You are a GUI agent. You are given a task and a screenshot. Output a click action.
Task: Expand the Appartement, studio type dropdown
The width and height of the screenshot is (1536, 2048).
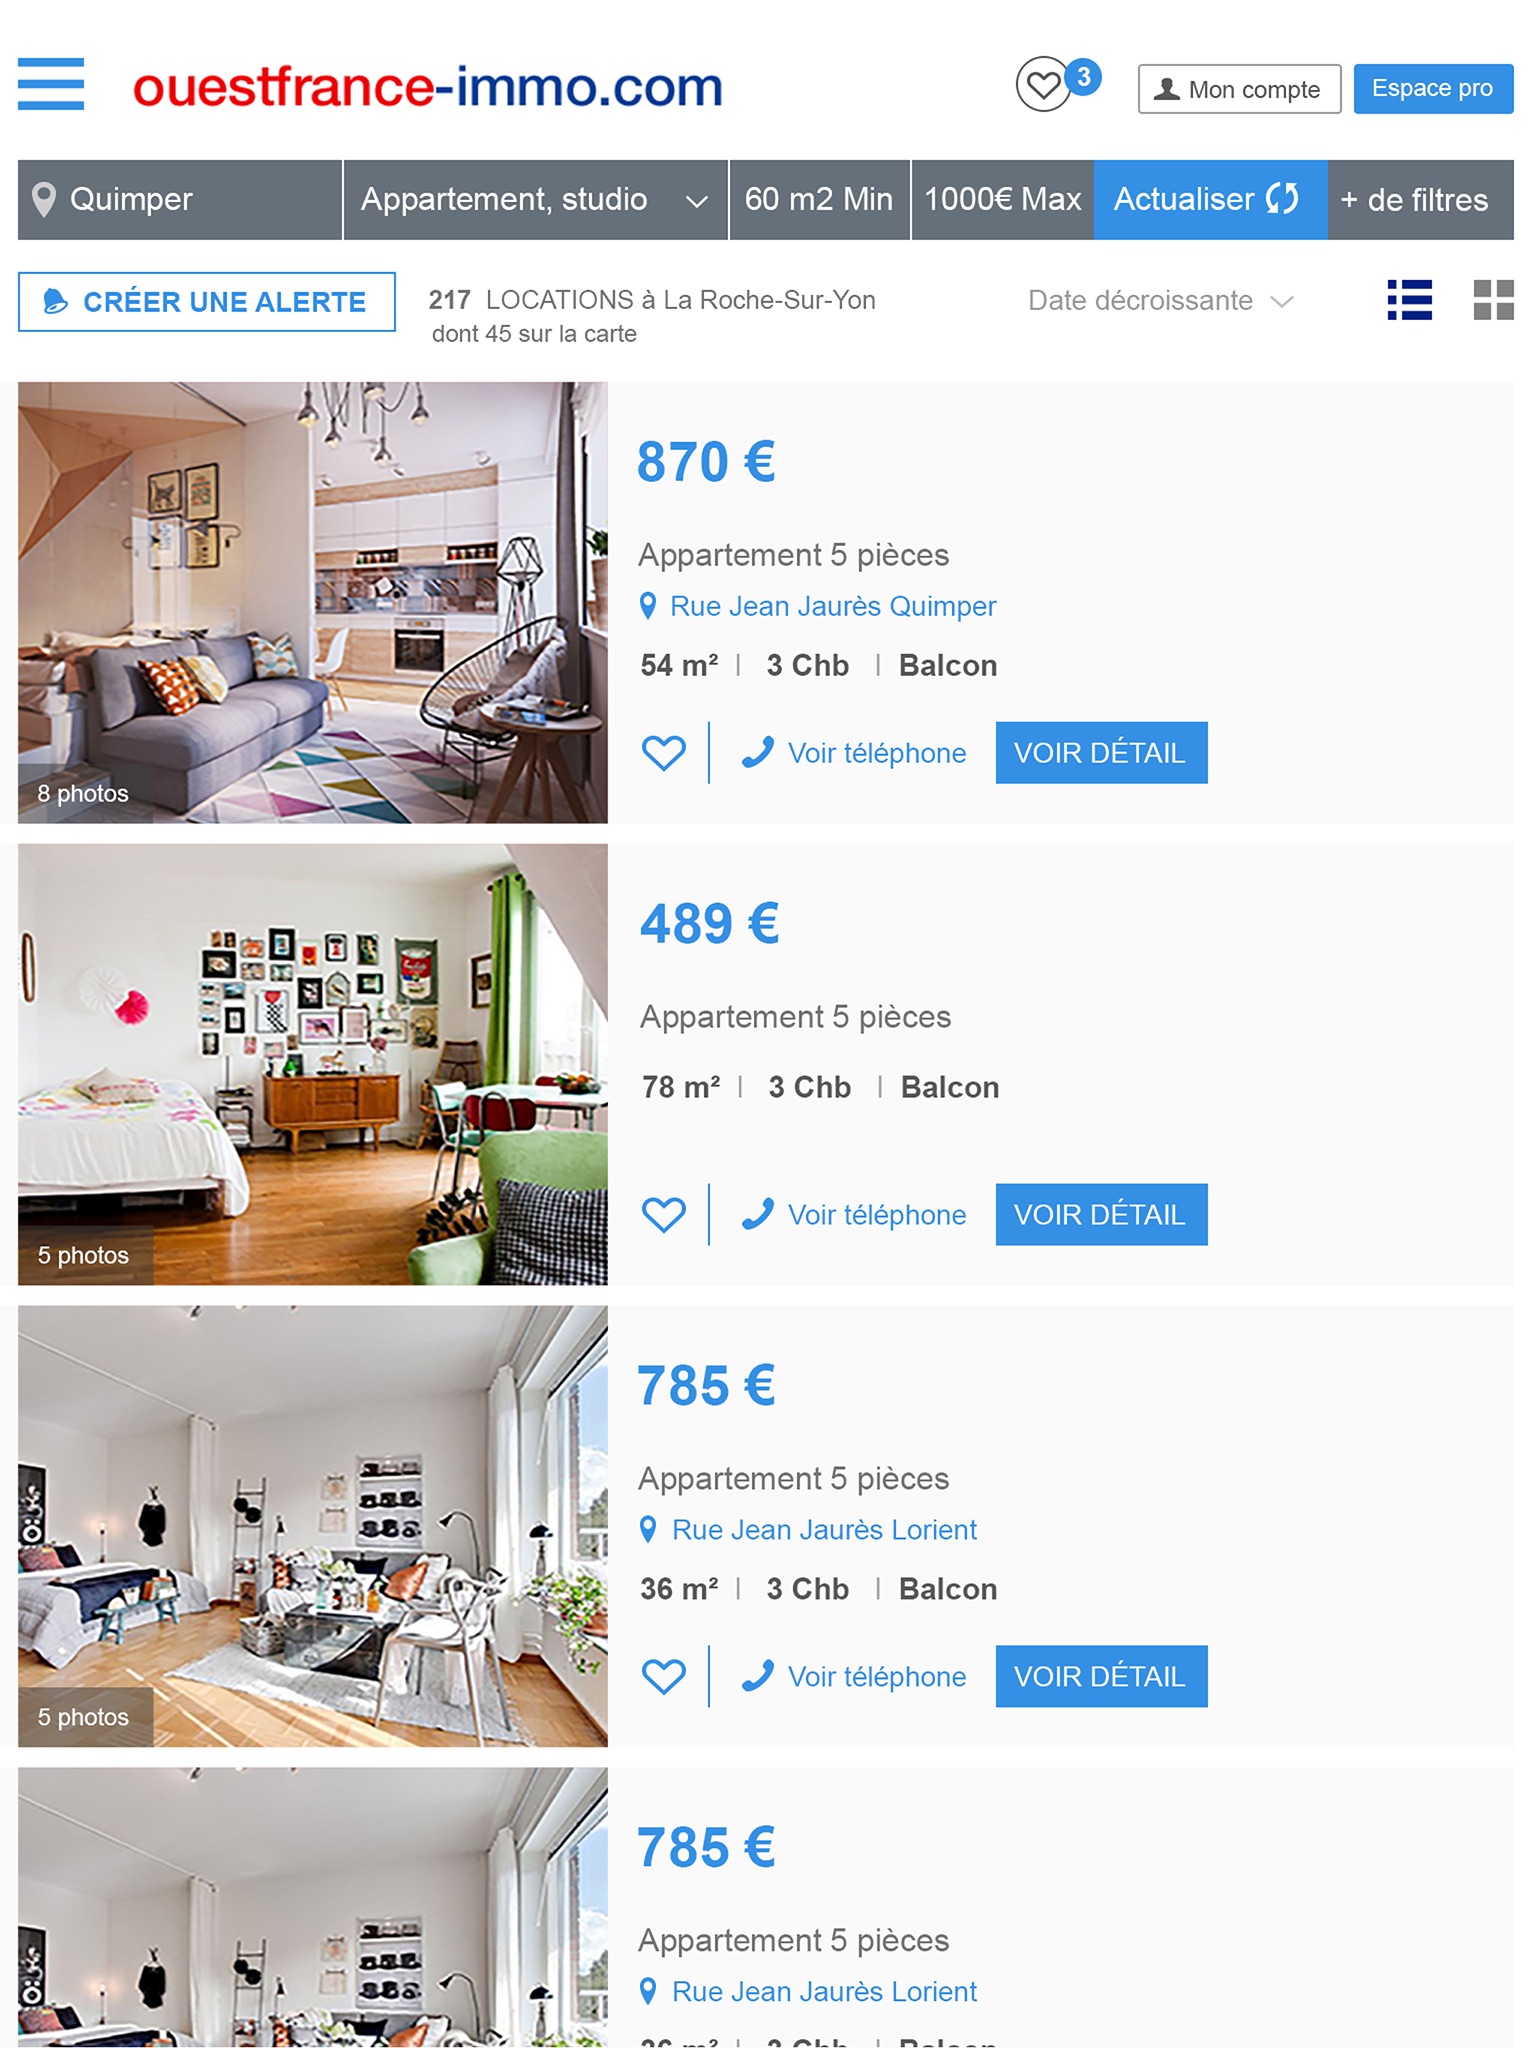(x=536, y=200)
